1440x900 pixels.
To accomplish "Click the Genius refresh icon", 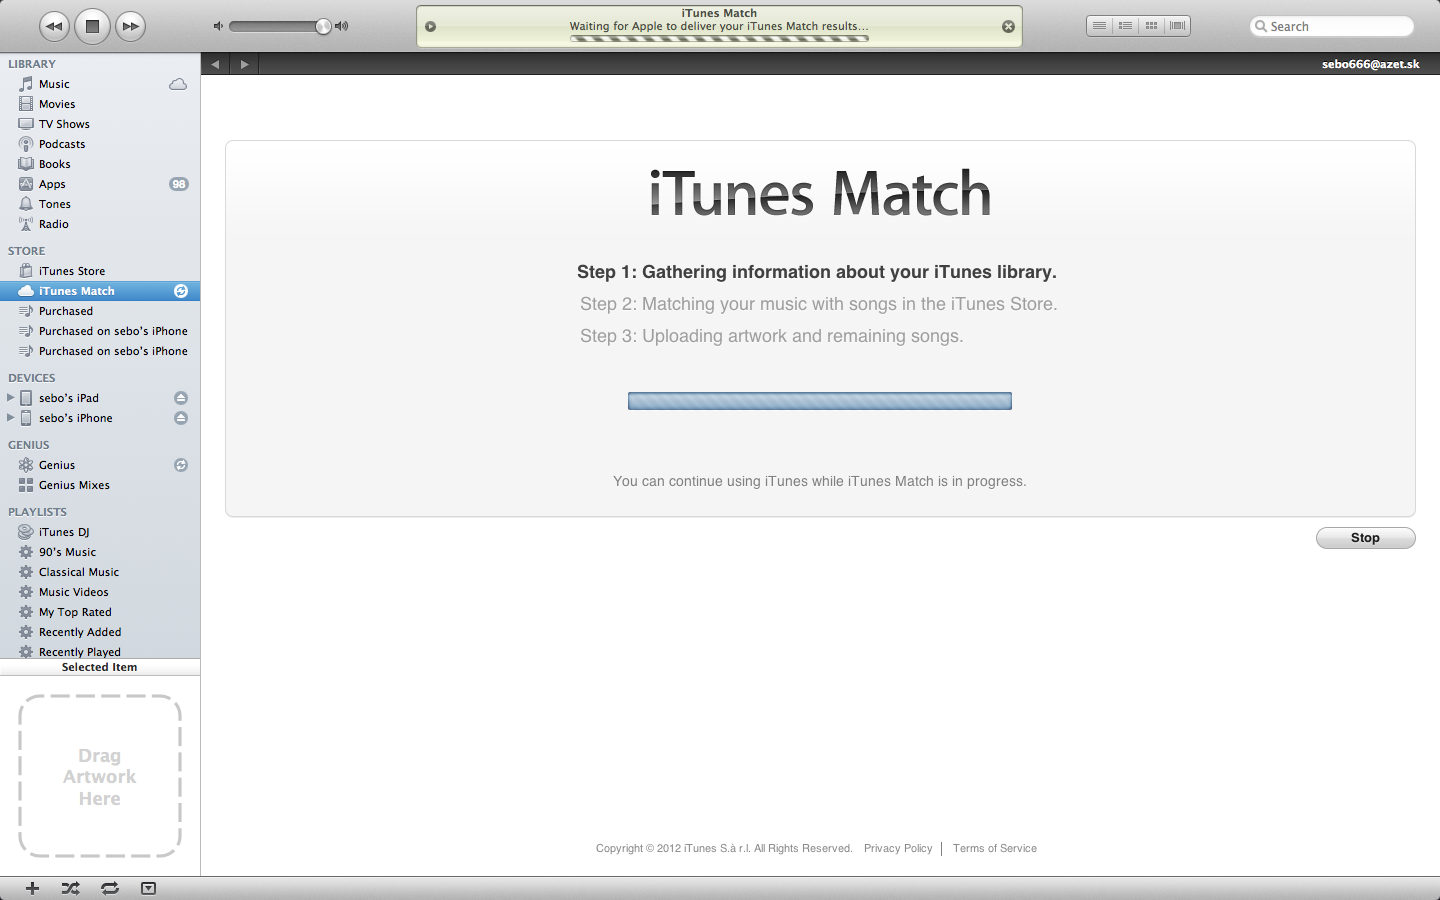I will click(181, 465).
